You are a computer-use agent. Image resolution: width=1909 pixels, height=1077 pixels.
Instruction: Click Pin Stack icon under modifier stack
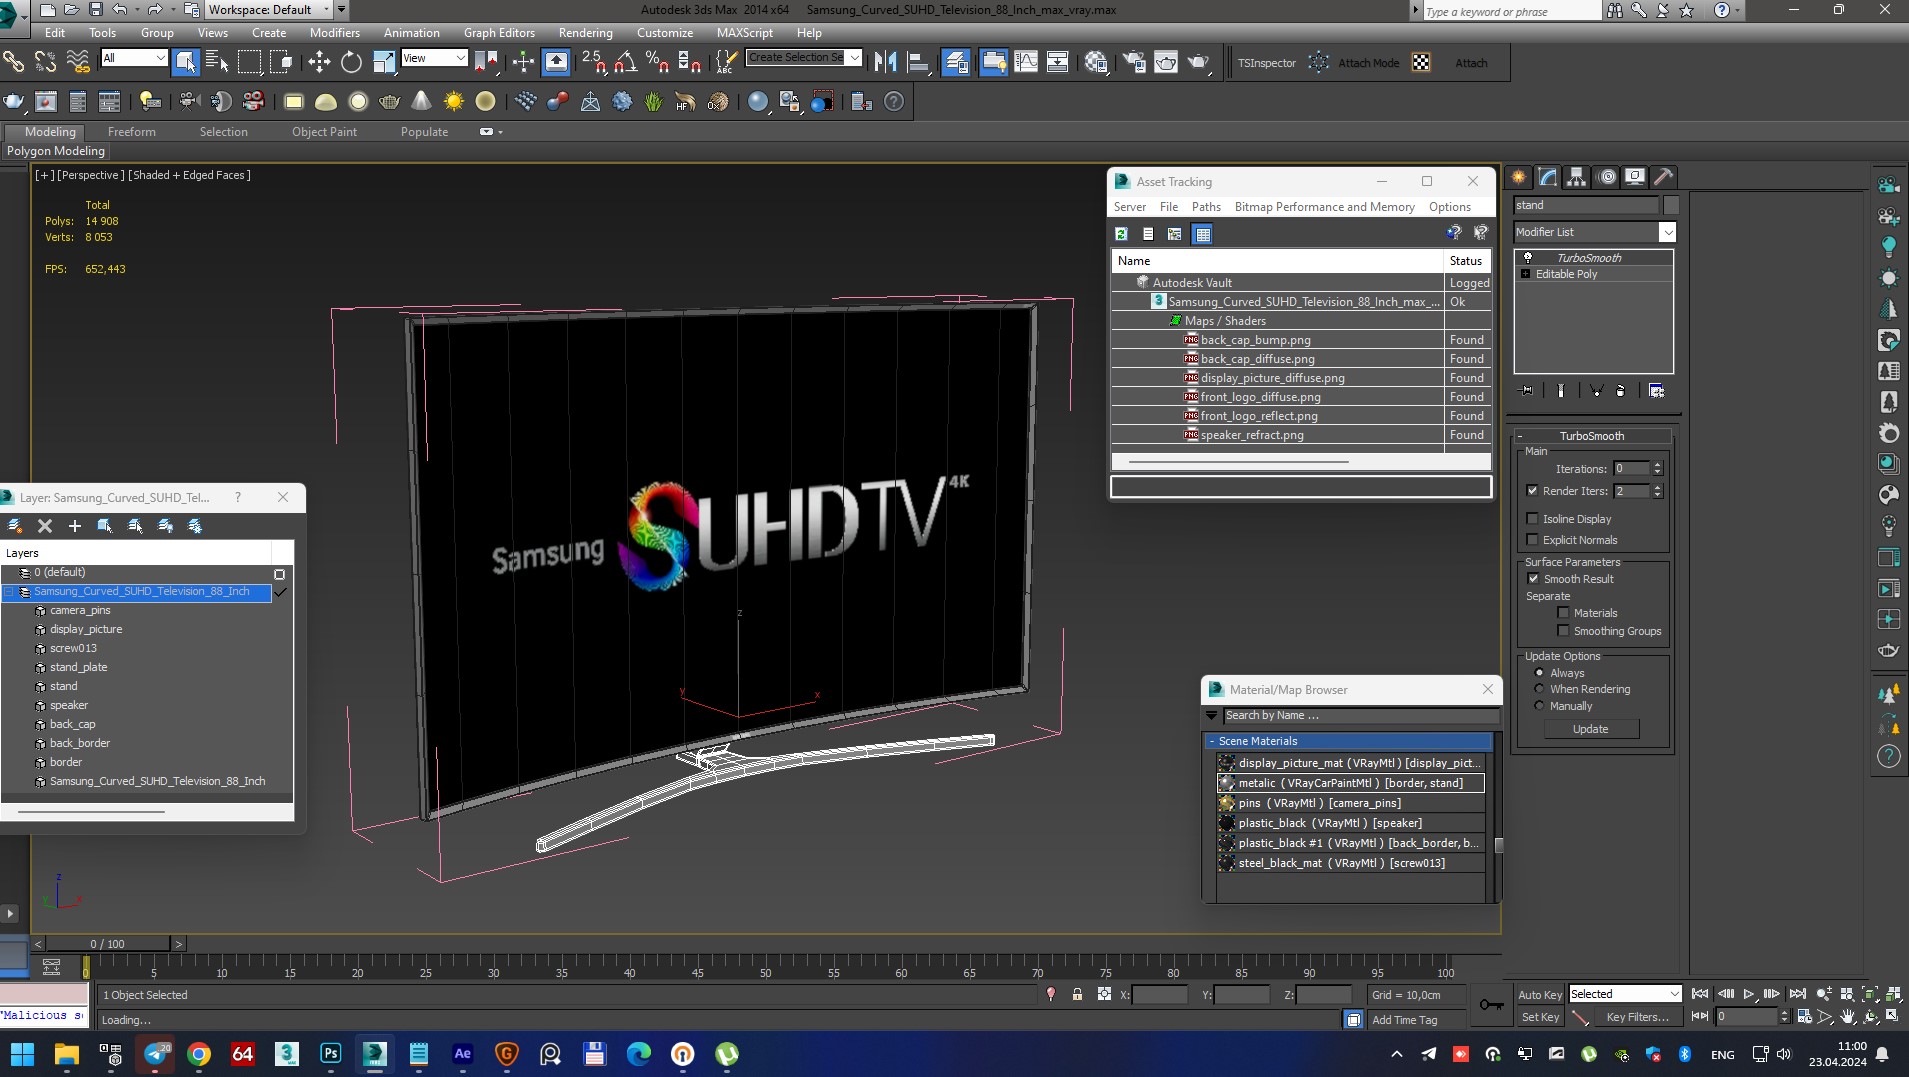(x=1526, y=391)
